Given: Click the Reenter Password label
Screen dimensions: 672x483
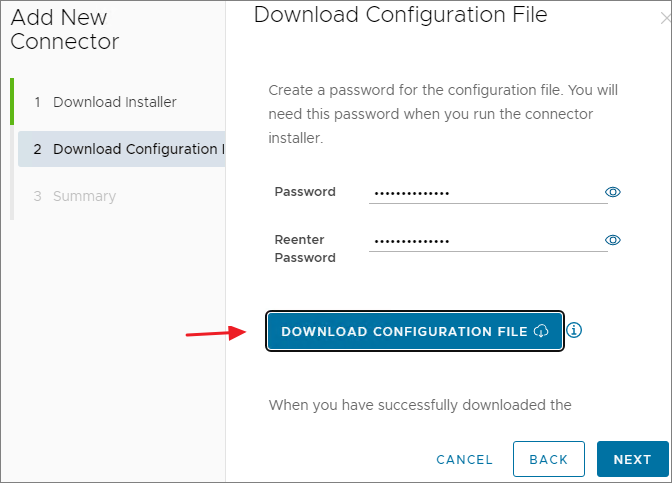Looking at the screenshot, I should coord(305,248).
